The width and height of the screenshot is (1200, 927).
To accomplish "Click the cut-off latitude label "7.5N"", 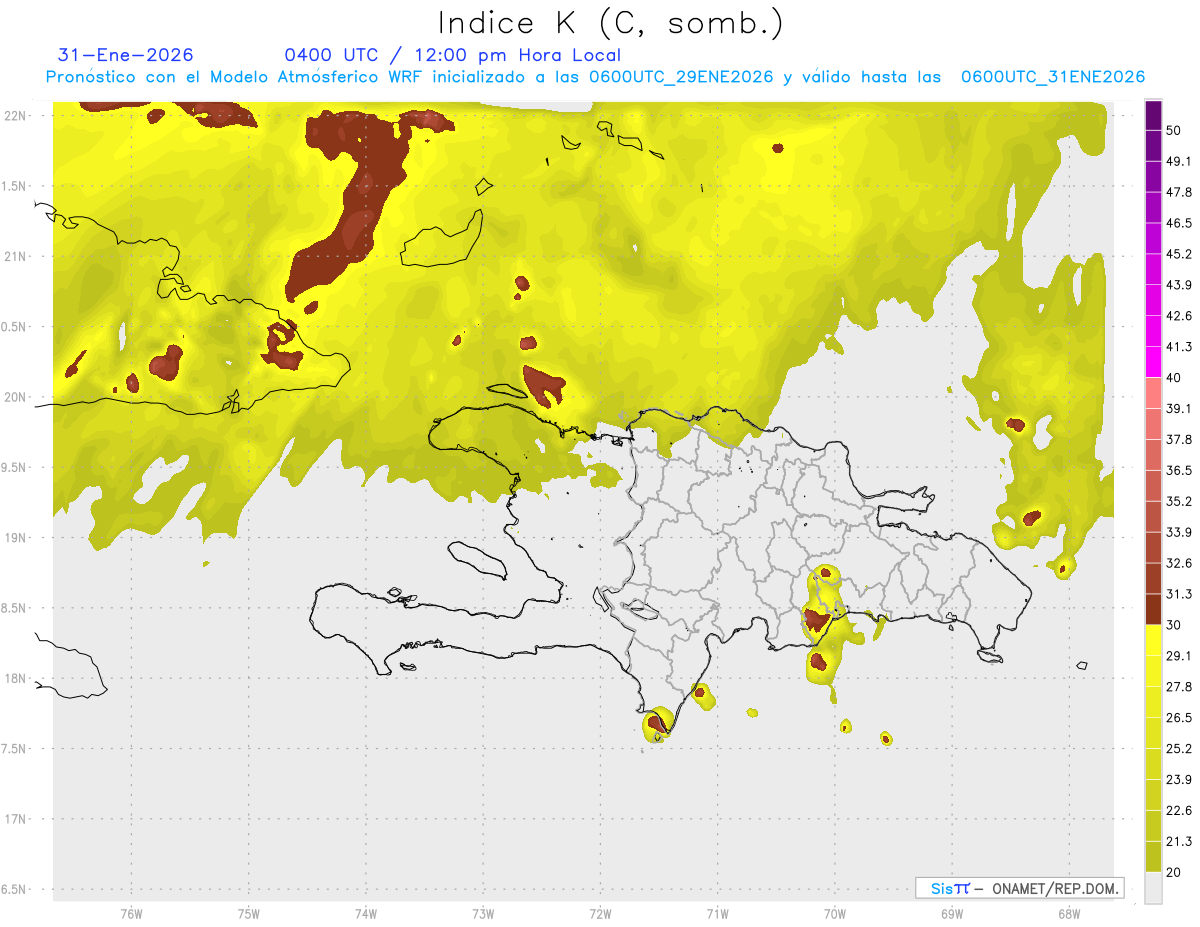I will pyautogui.click(x=14, y=749).
